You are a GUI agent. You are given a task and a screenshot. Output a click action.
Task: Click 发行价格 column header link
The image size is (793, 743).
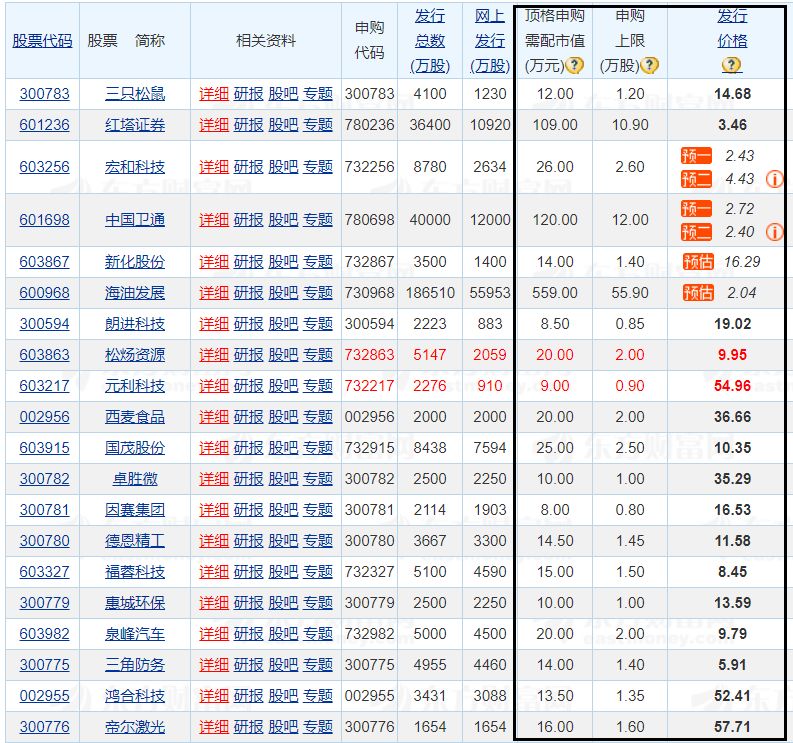pos(732,29)
